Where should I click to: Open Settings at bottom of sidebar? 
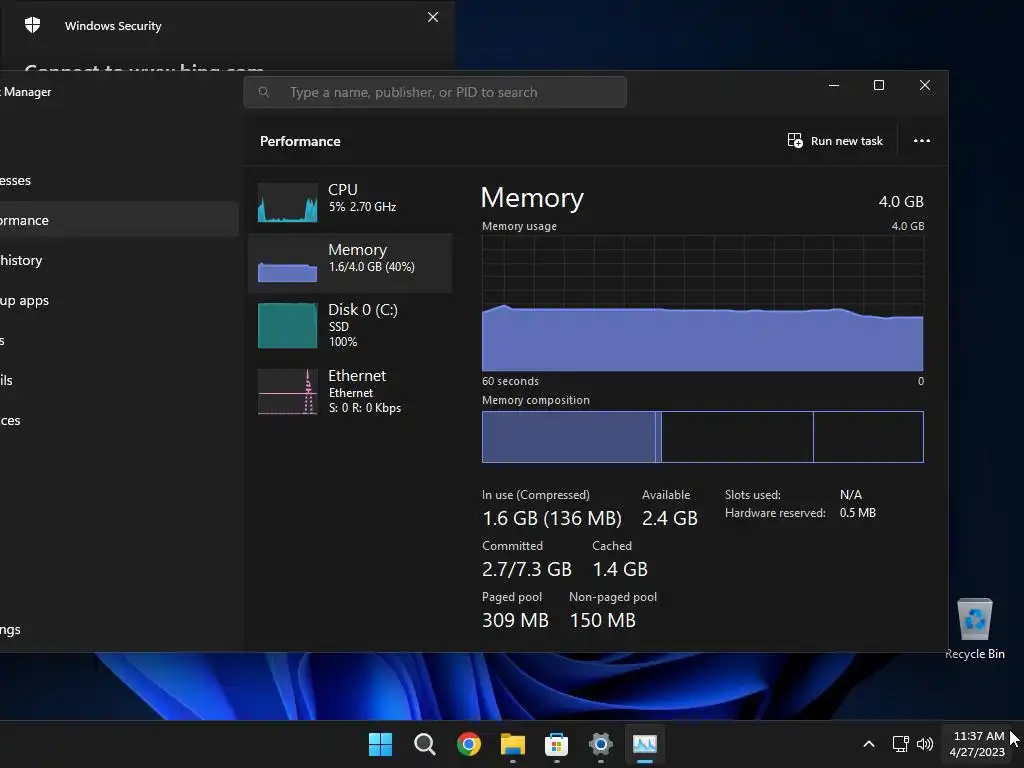point(118,630)
